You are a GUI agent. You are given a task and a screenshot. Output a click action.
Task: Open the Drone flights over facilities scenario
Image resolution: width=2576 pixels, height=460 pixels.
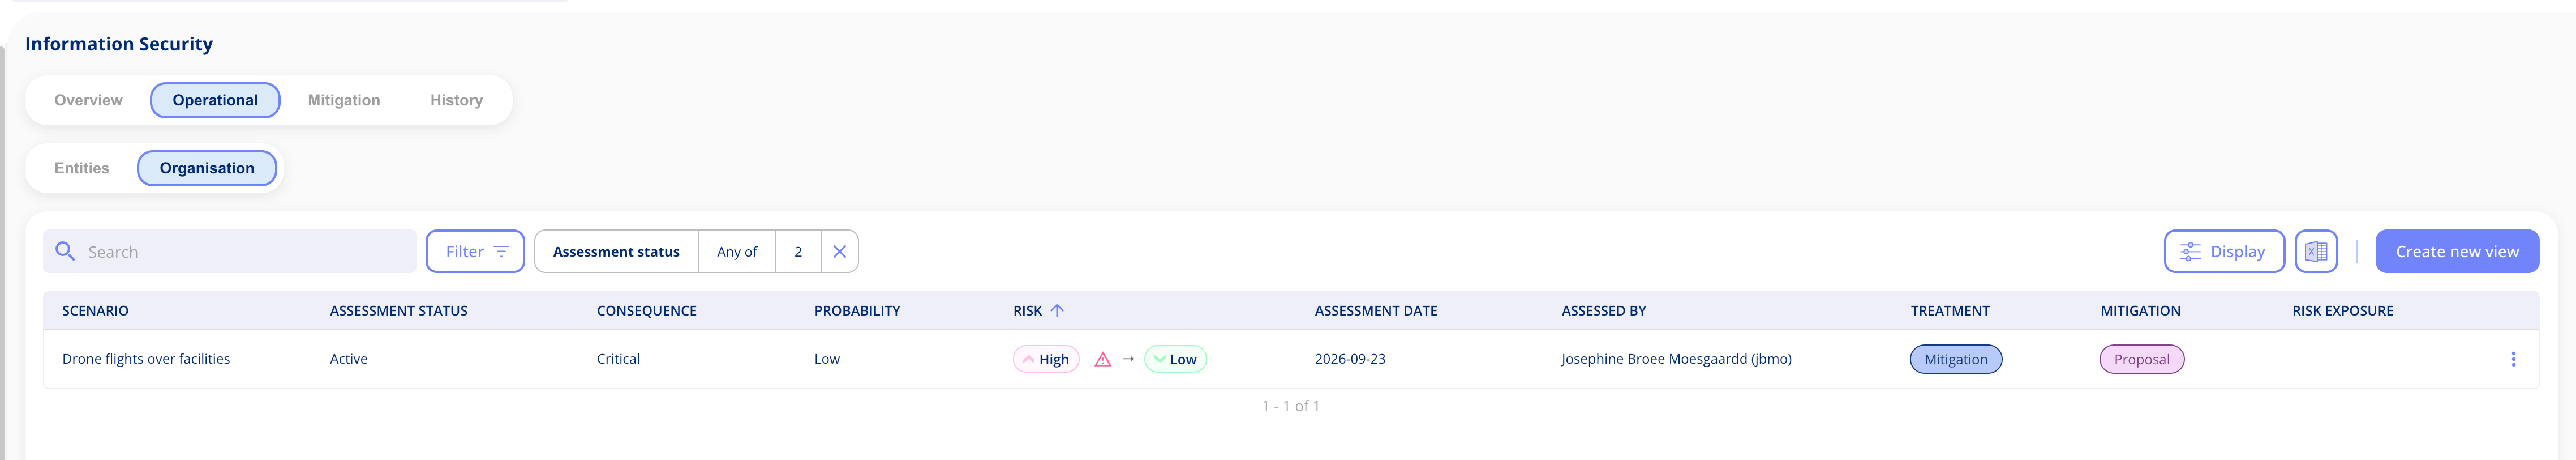pyautogui.click(x=146, y=359)
